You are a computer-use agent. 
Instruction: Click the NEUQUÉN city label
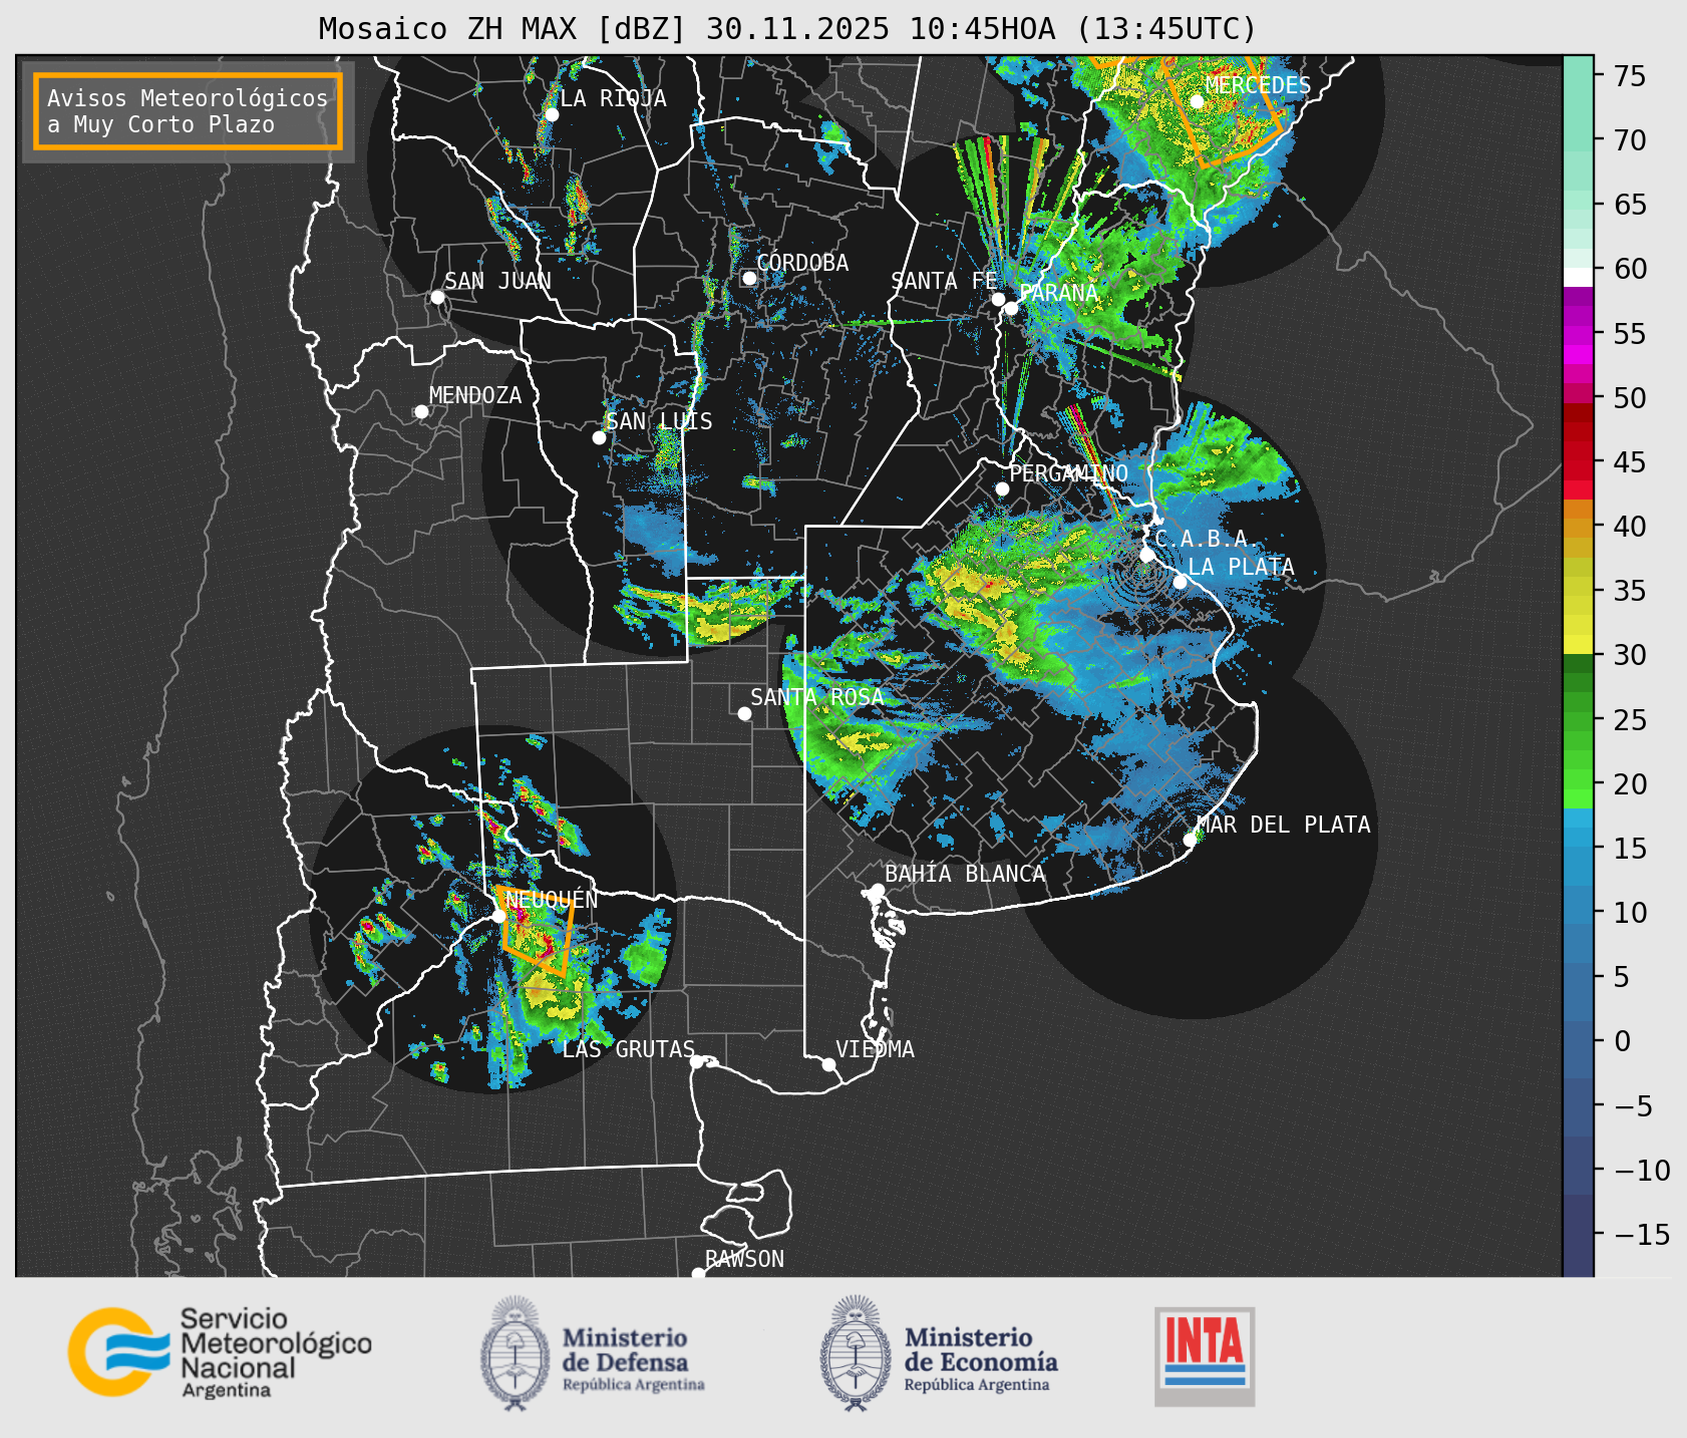click(x=552, y=900)
